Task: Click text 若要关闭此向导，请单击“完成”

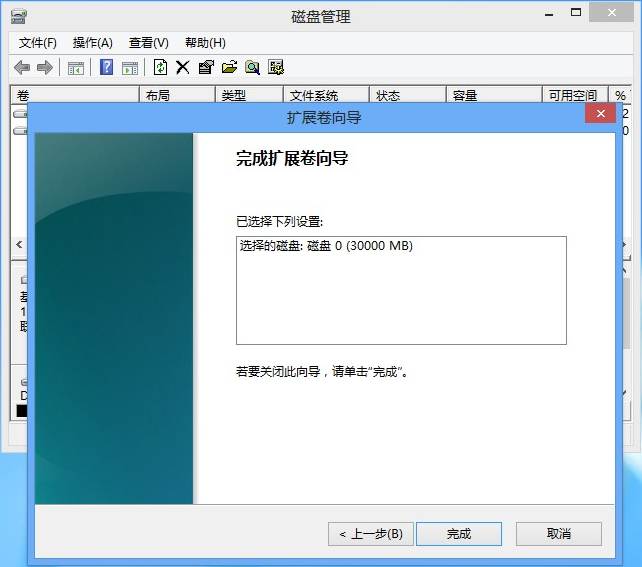Action: point(322,372)
